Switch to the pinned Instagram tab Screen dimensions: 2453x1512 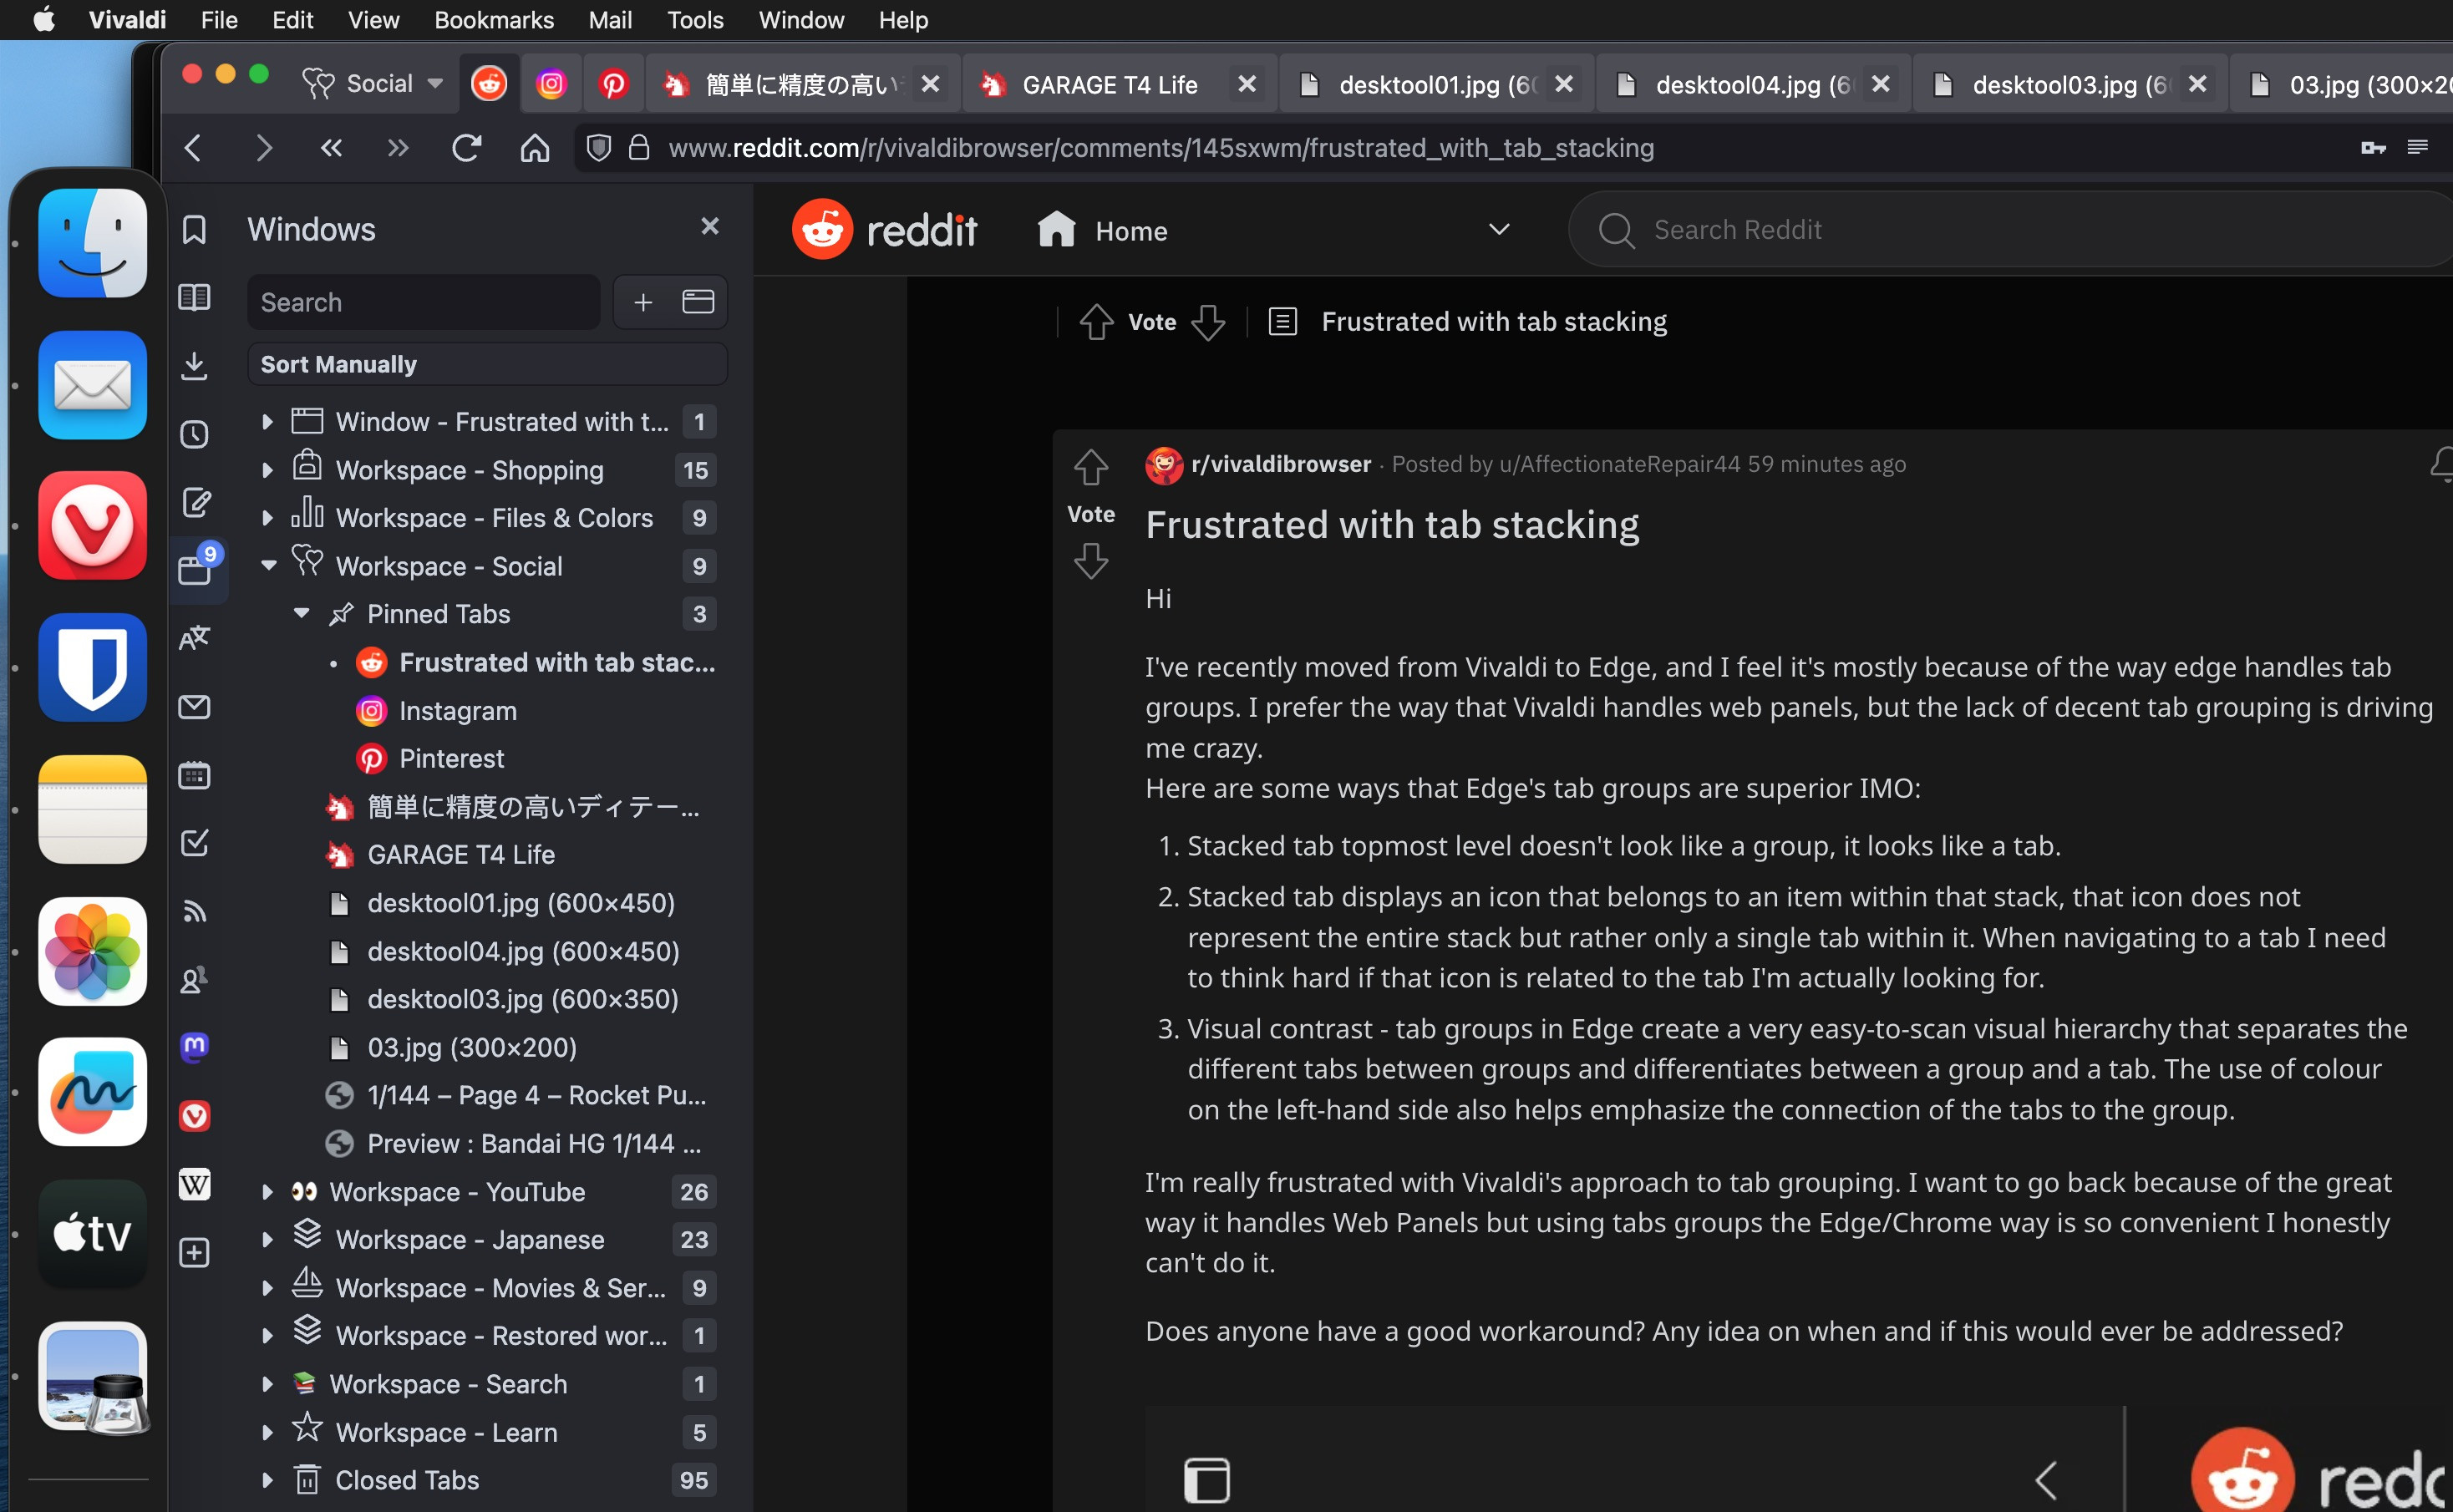[x=551, y=84]
